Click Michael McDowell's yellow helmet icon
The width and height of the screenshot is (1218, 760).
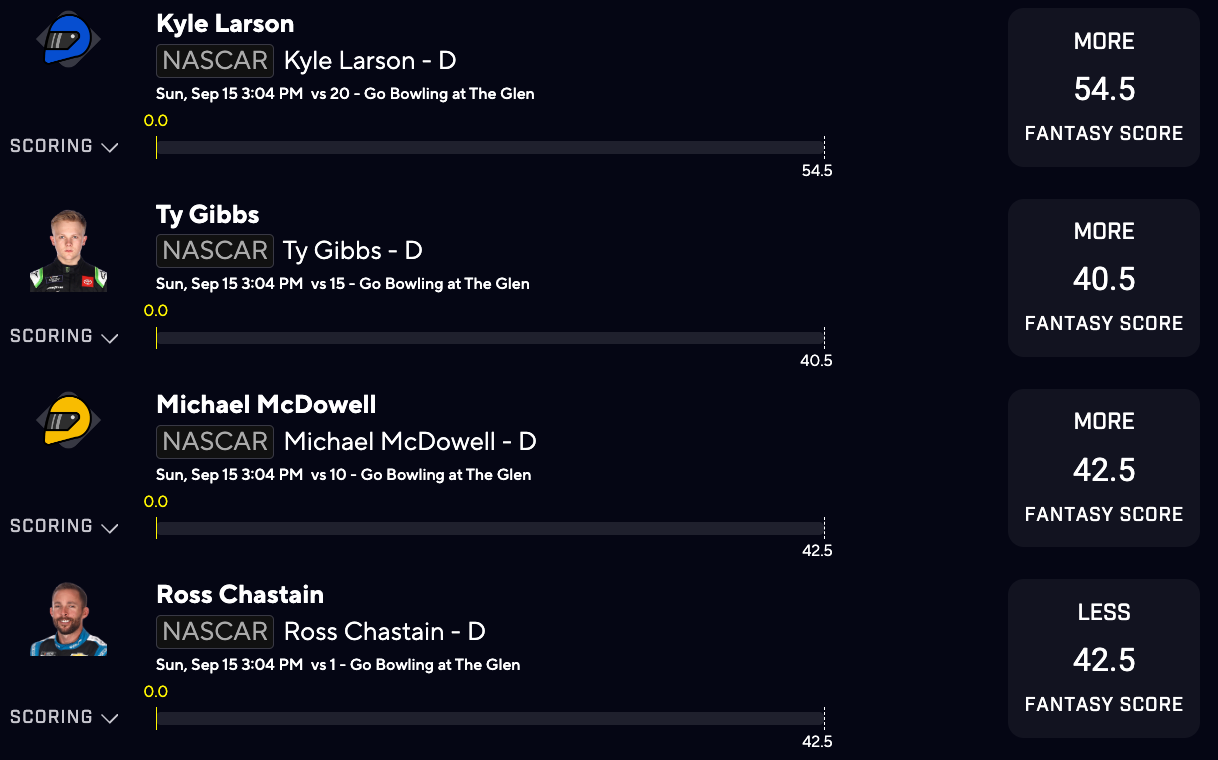click(x=68, y=420)
